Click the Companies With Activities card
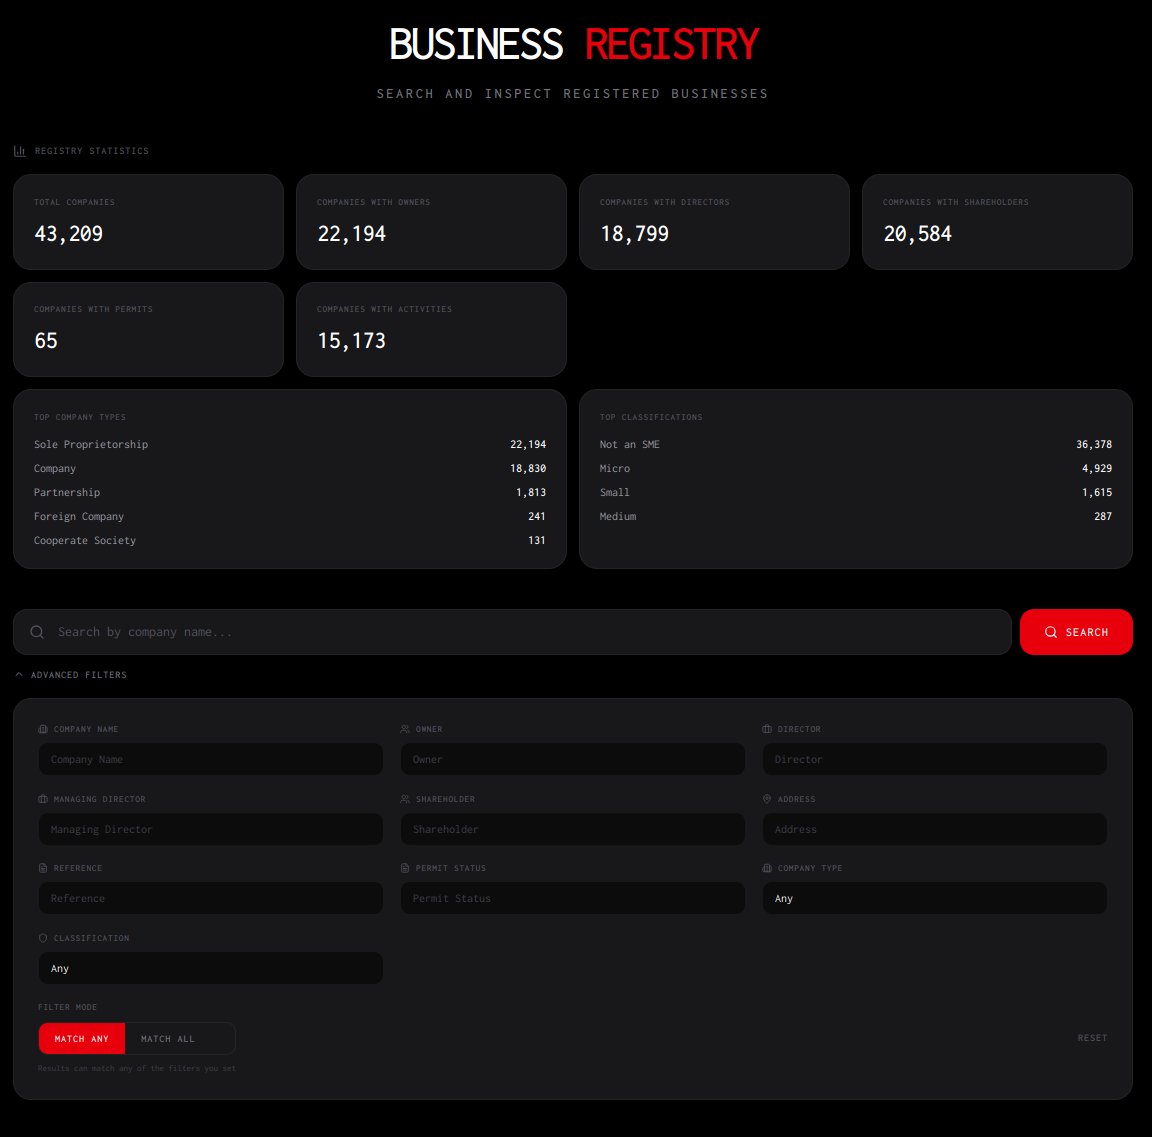Viewport: 1152px width, 1137px height. [431, 330]
